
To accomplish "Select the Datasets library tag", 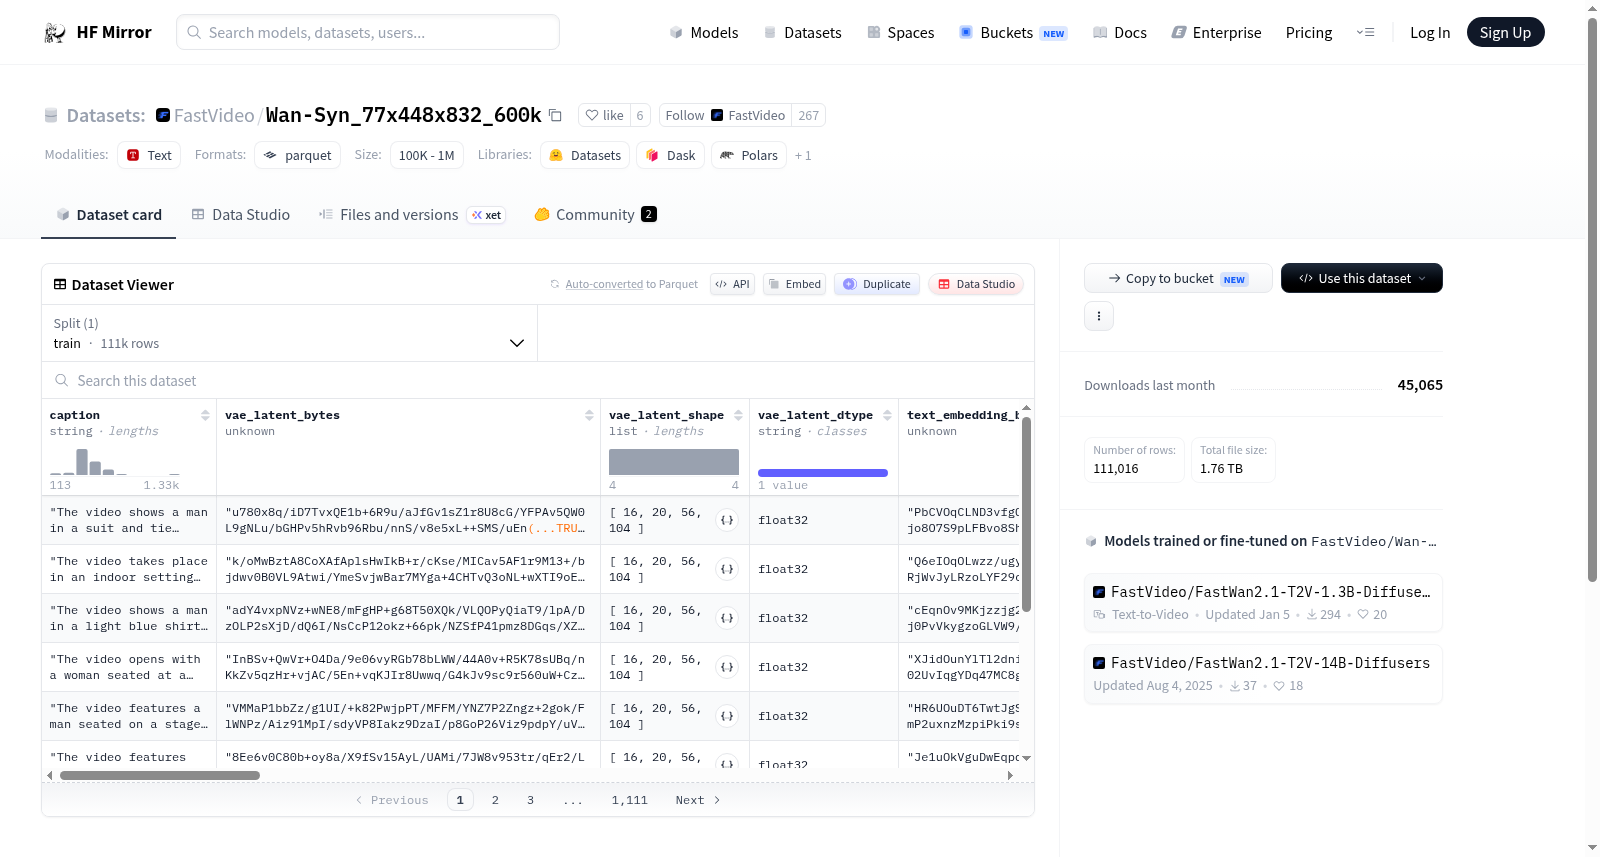I will click(585, 155).
